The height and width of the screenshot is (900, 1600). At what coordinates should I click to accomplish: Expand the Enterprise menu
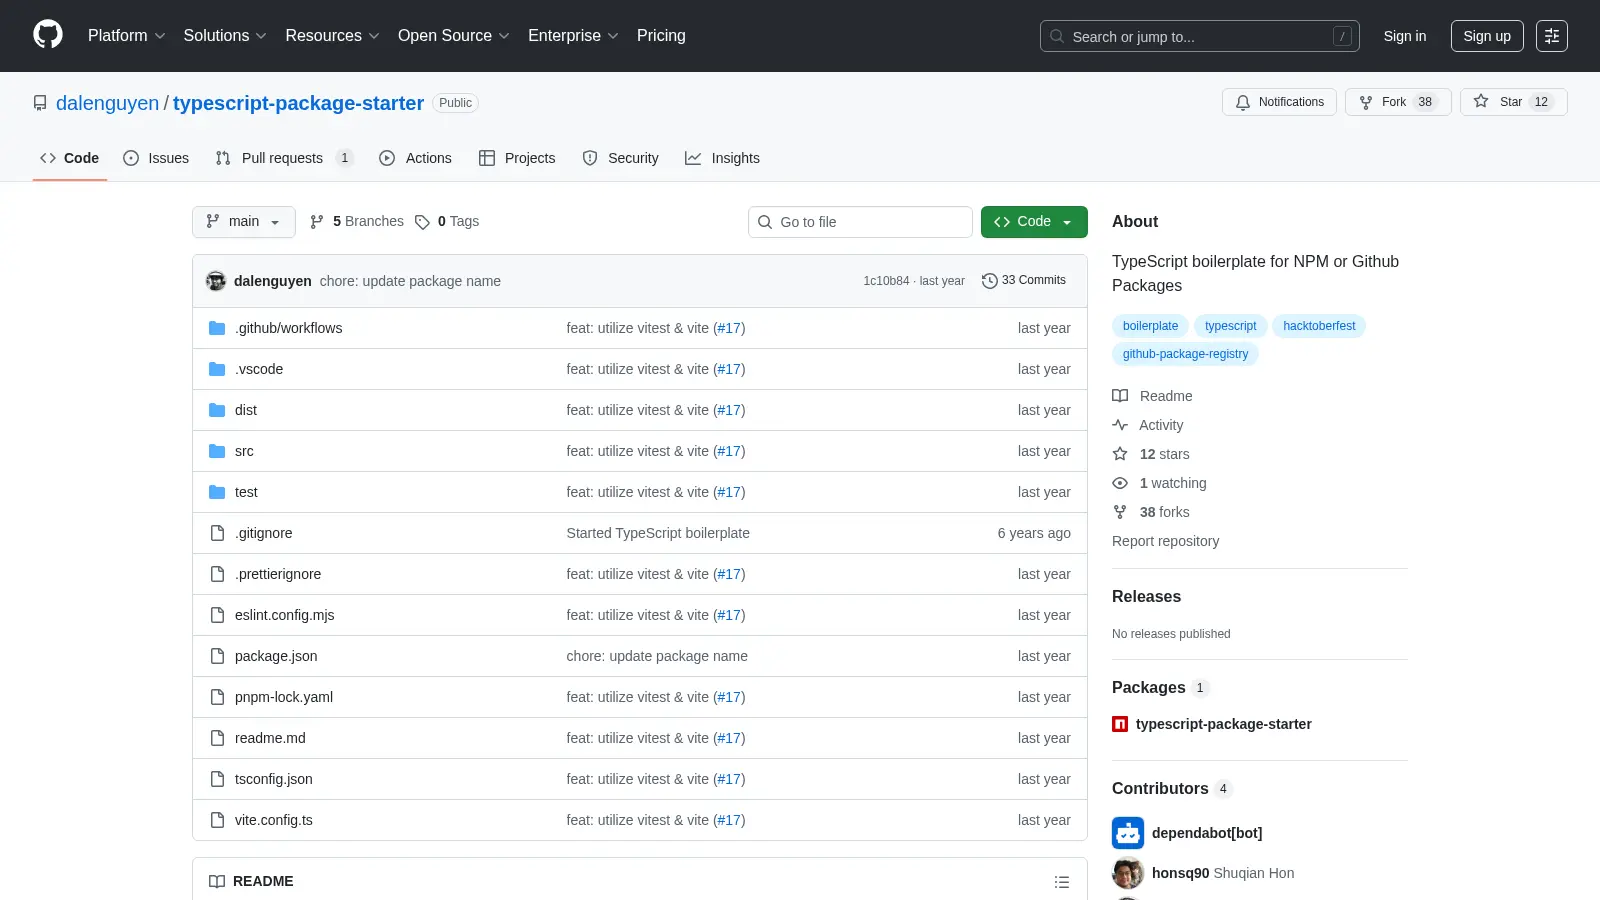point(573,36)
